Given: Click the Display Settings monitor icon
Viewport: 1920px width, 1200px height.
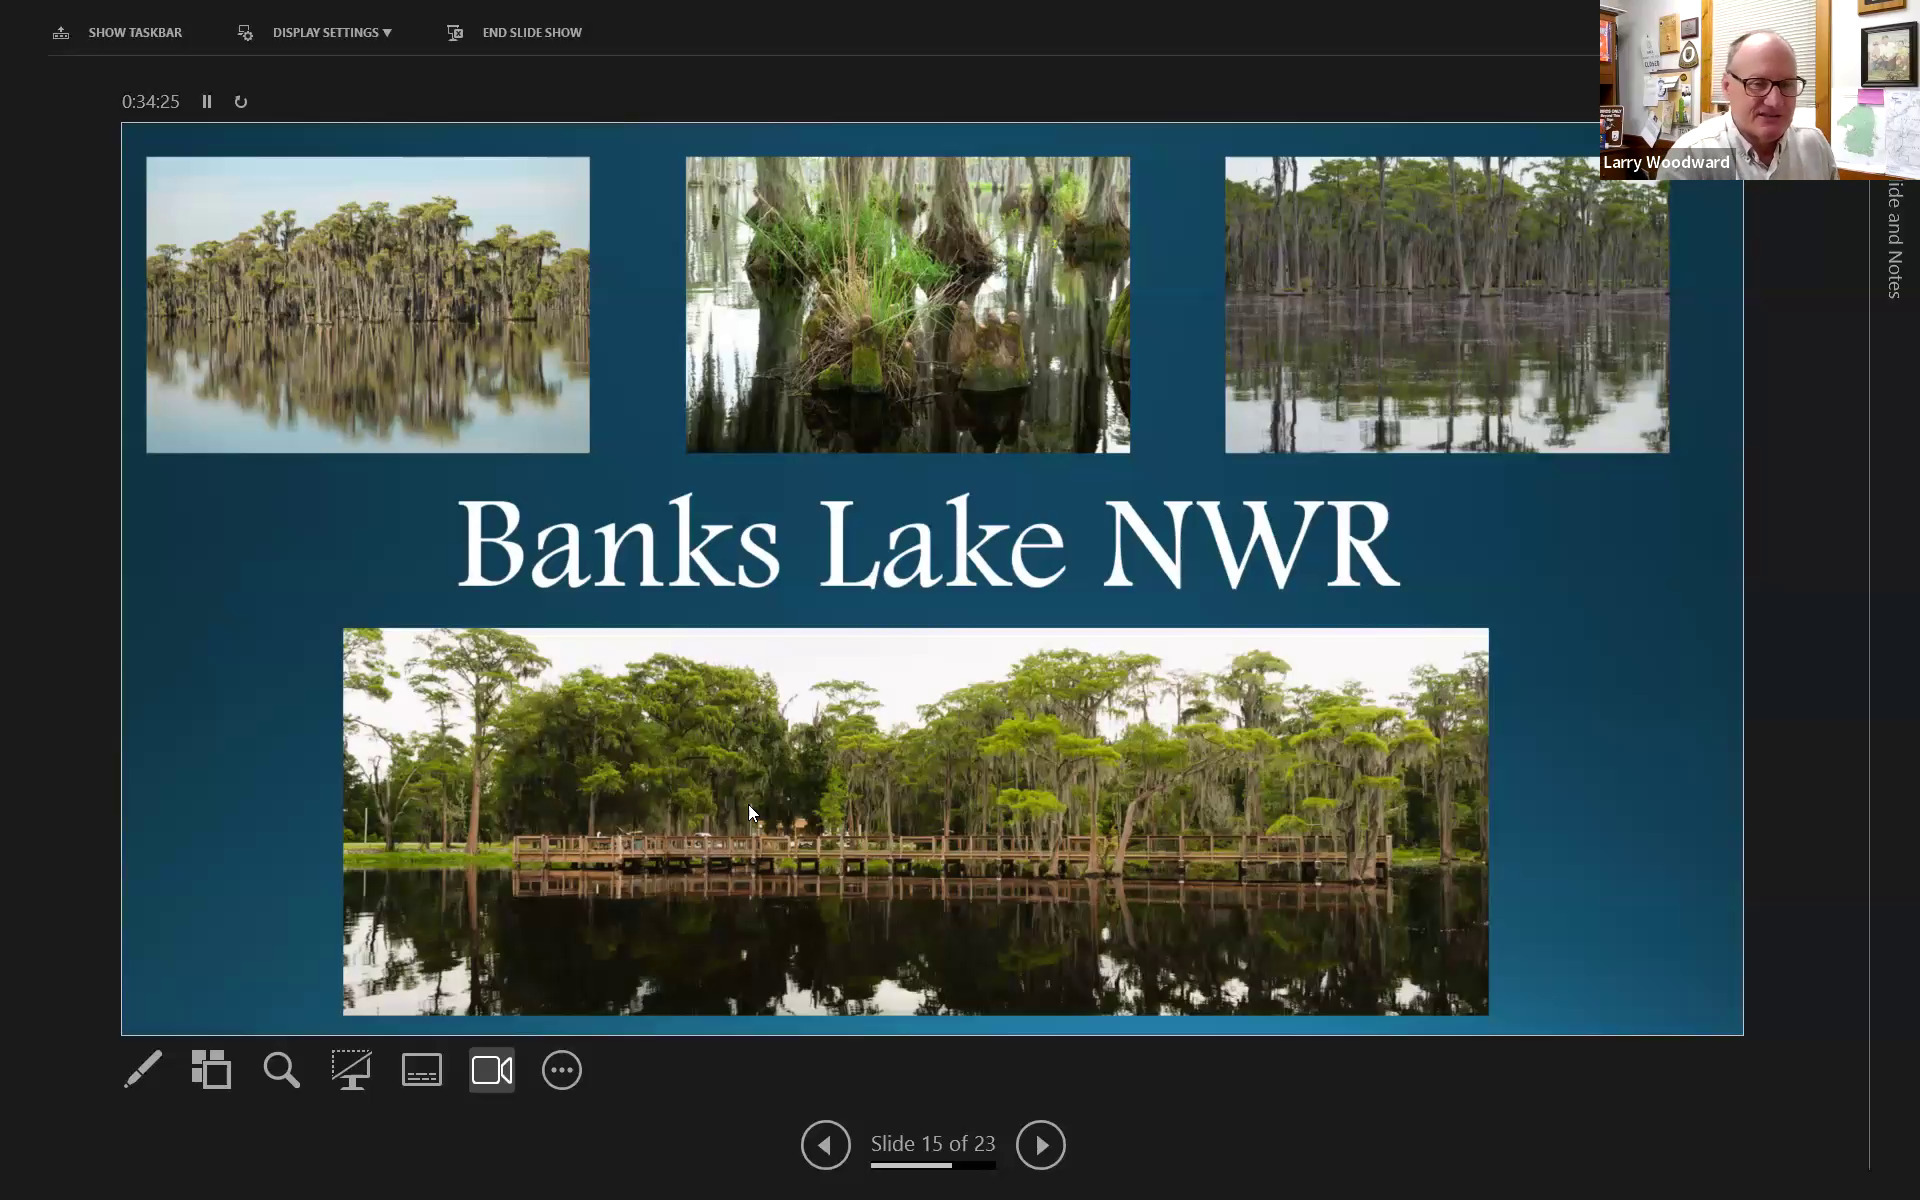Looking at the screenshot, I should 245,33.
